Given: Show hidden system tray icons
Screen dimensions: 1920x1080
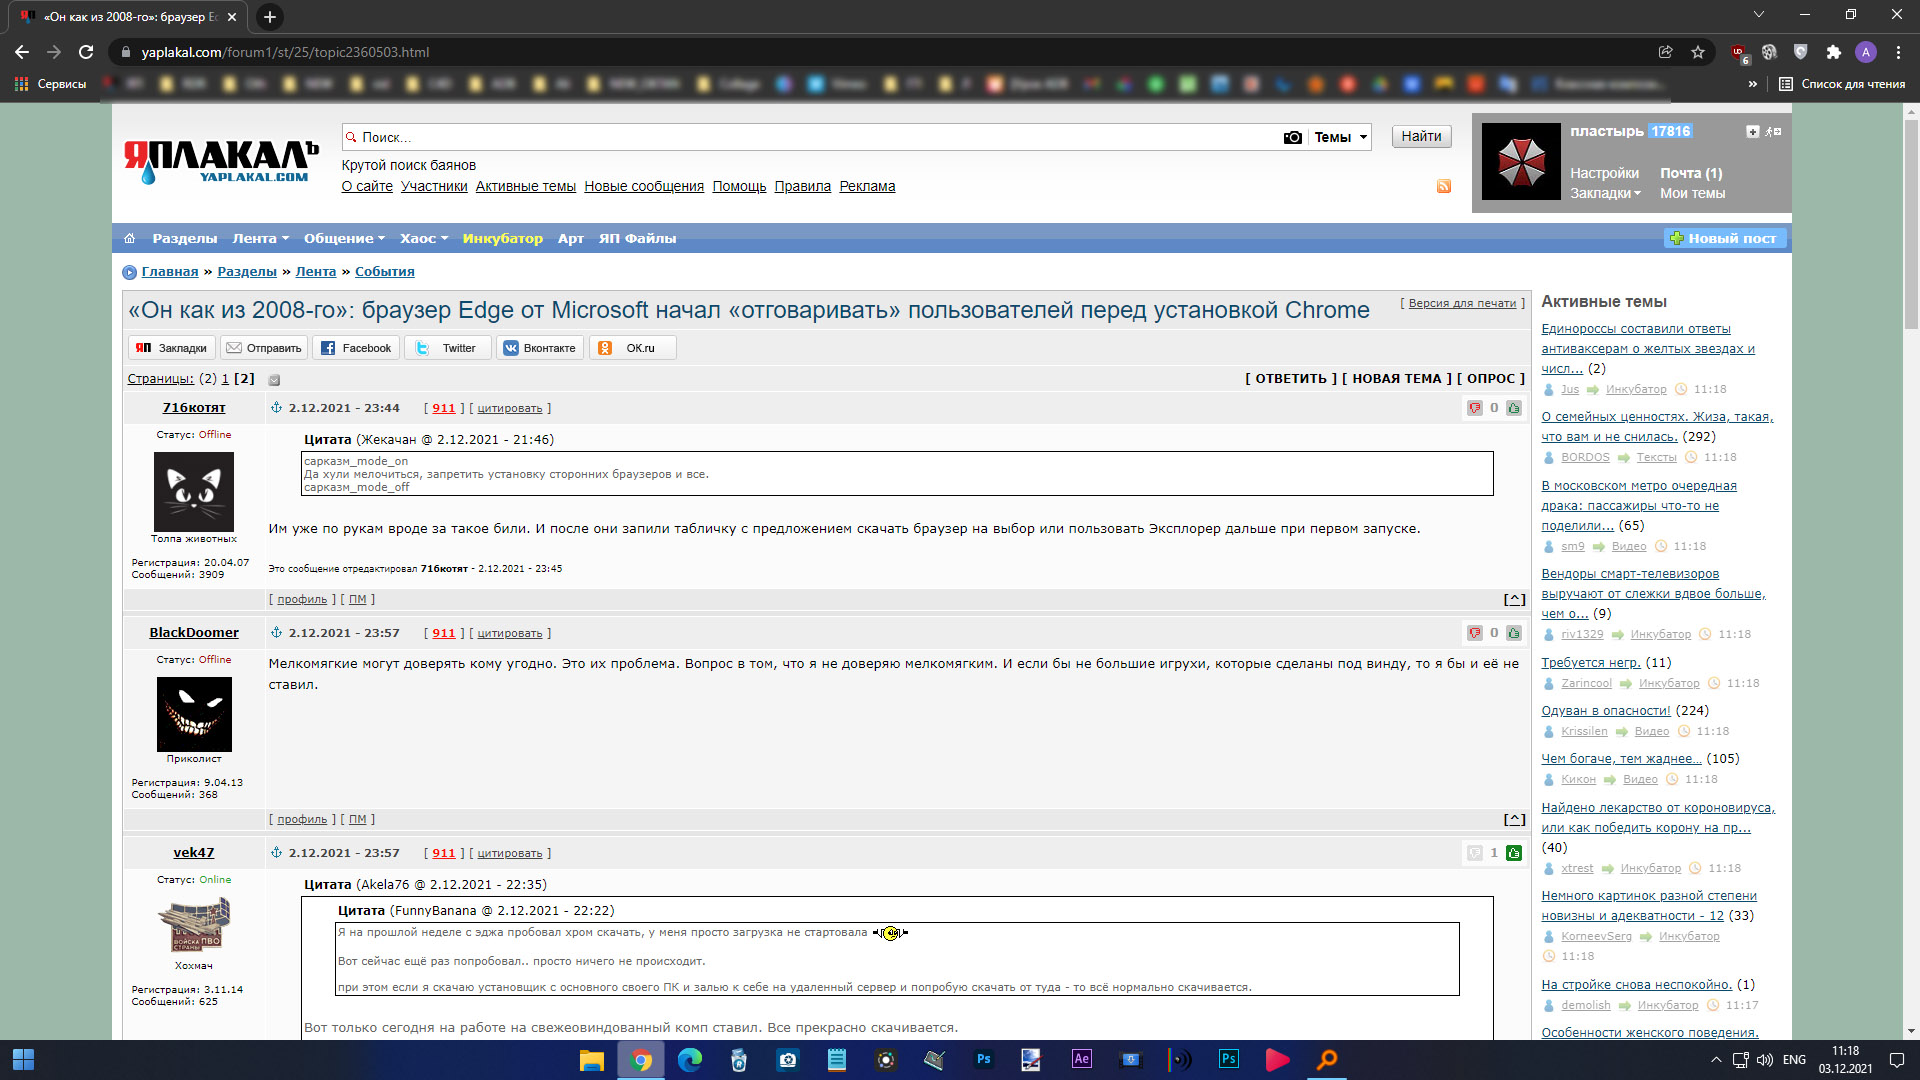Looking at the screenshot, I should [x=1716, y=1060].
